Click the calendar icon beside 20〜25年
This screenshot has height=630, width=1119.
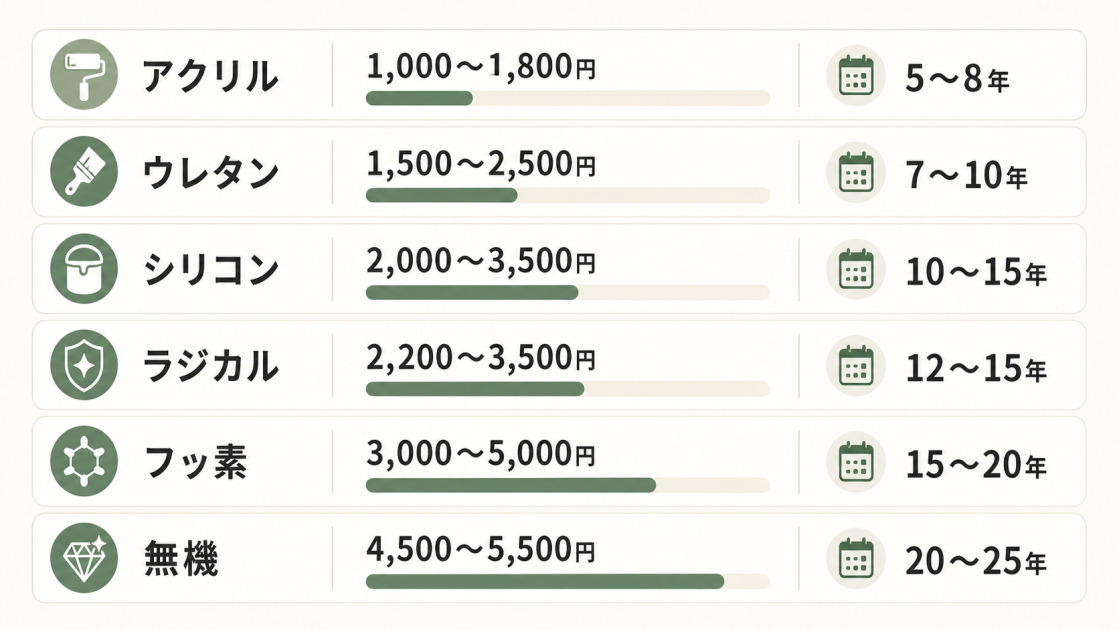tap(856, 559)
